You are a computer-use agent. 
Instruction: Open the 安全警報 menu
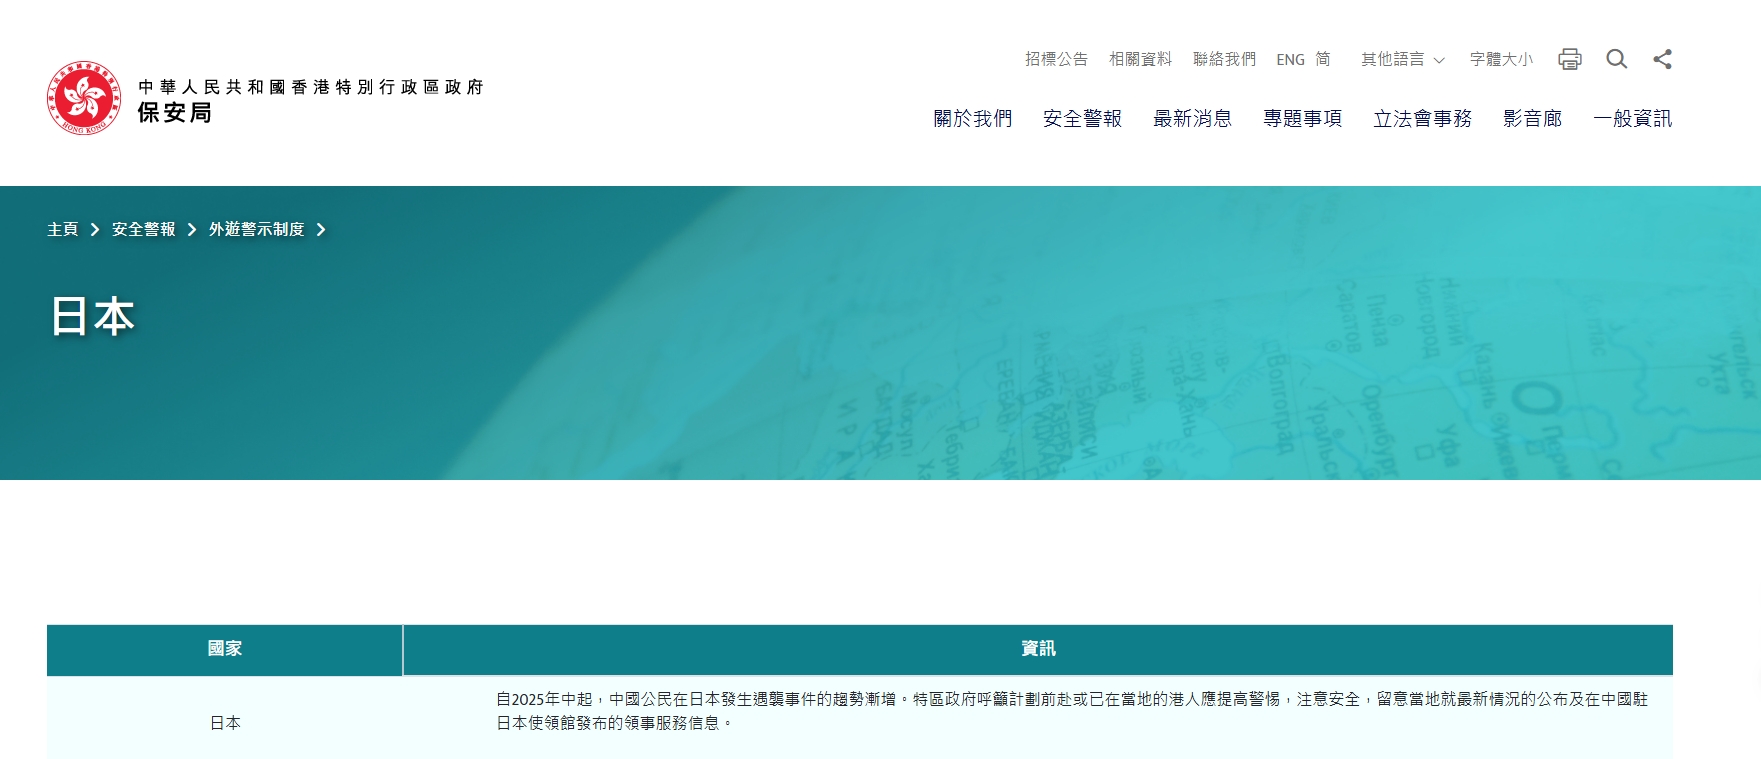coord(1082,119)
